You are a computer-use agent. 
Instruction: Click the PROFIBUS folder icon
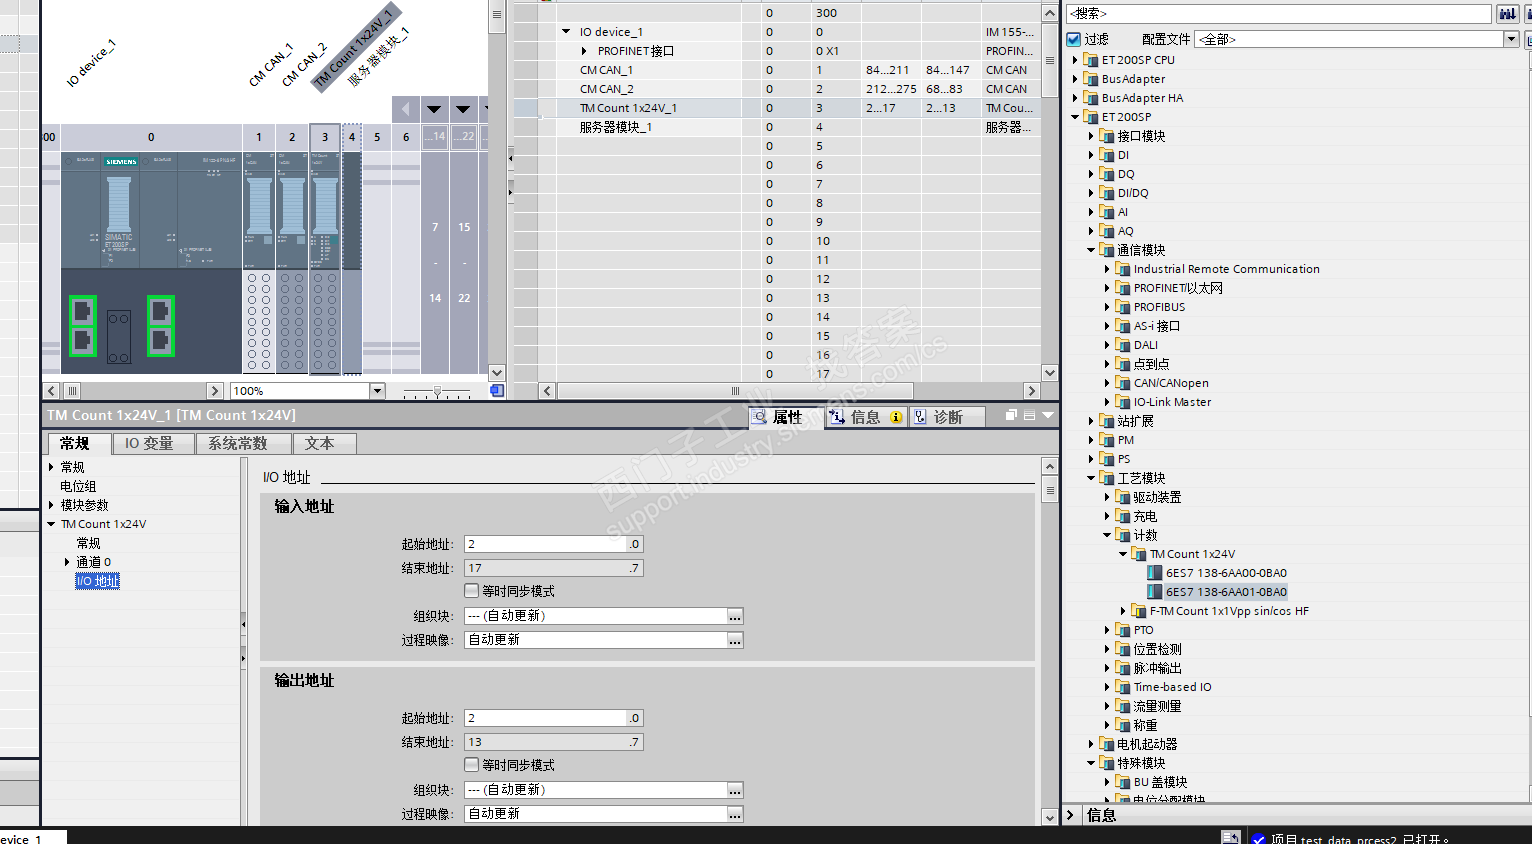tap(1123, 307)
